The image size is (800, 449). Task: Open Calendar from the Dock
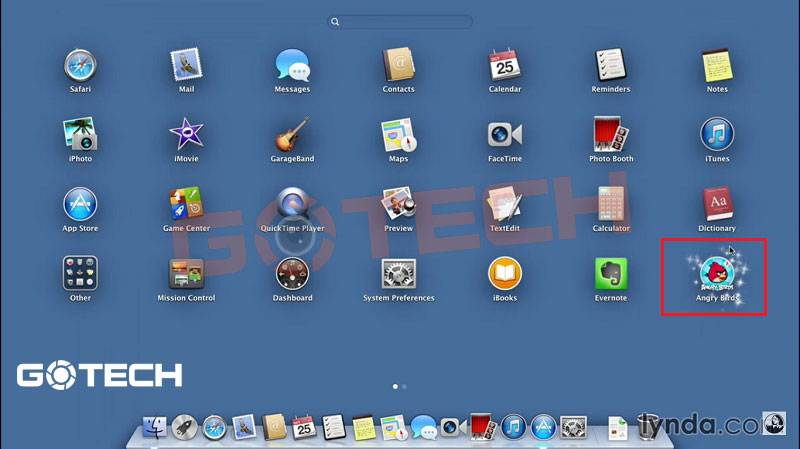pos(304,428)
